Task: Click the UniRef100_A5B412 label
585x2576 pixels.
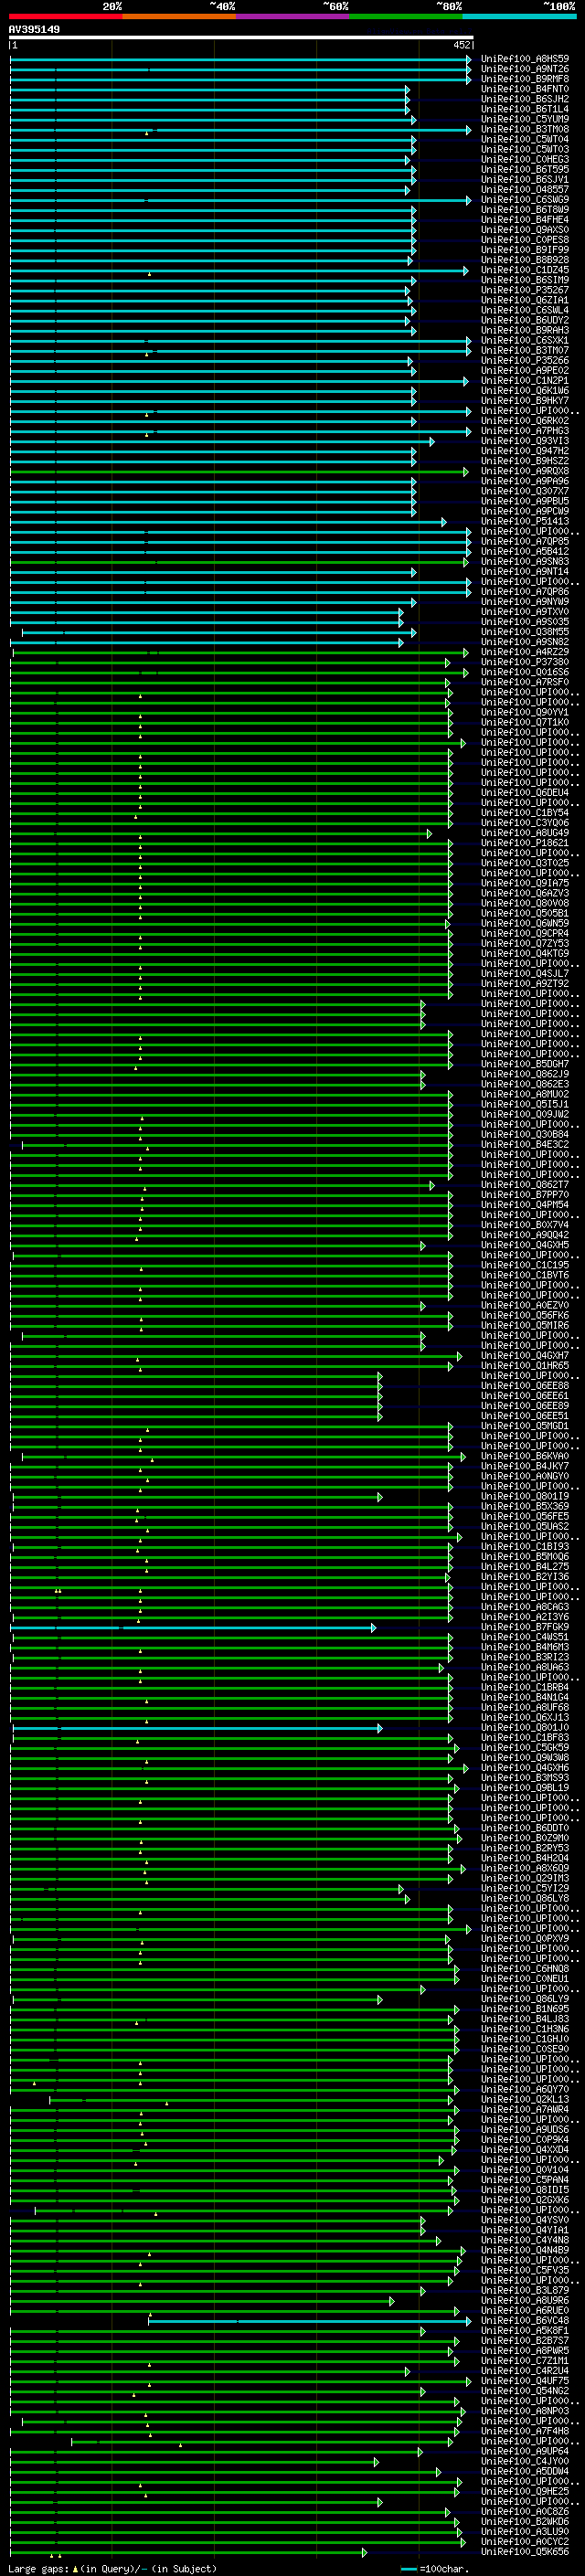Action: pyautogui.click(x=525, y=551)
